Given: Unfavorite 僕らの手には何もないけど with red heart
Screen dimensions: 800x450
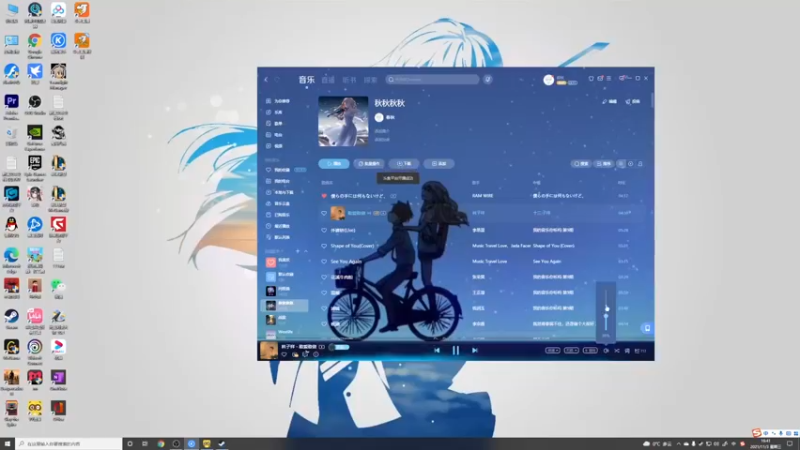Looking at the screenshot, I should (x=324, y=196).
